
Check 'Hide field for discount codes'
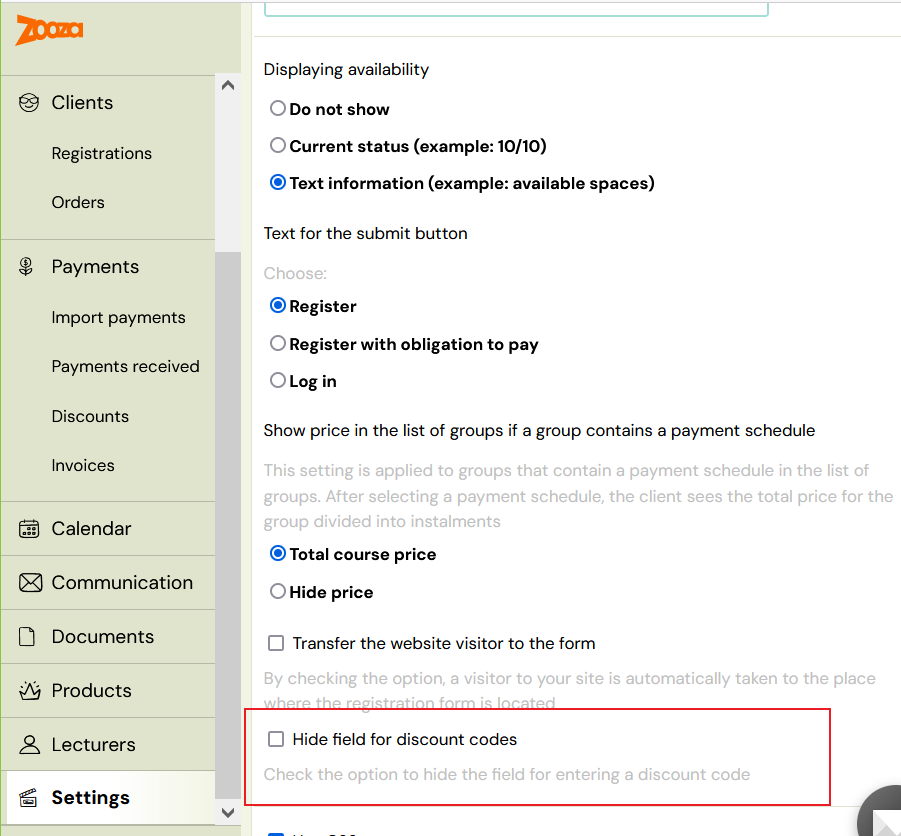276,739
